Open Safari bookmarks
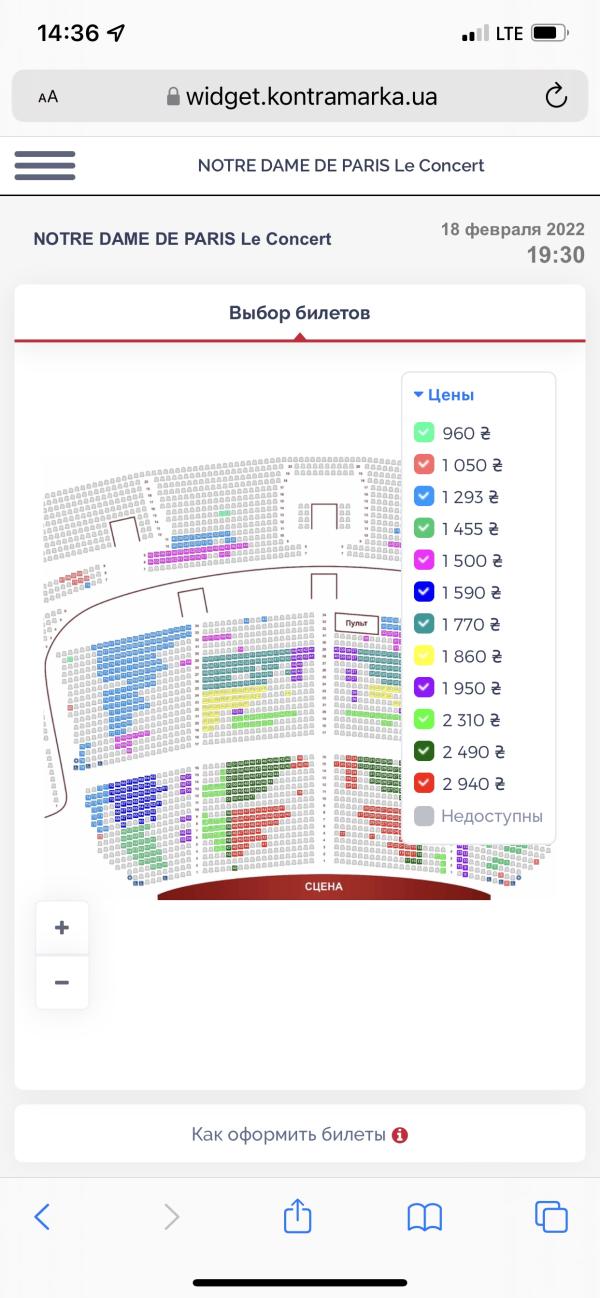Screen dimensions: 600x1298 pos(425,1216)
